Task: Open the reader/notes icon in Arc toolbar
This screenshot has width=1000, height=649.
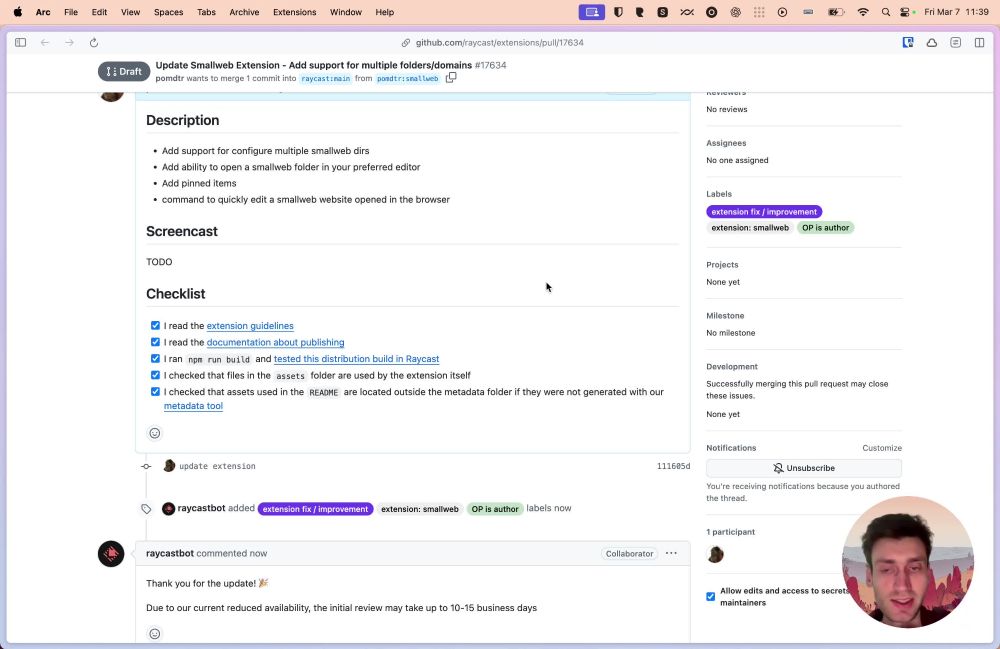Action: click(955, 43)
